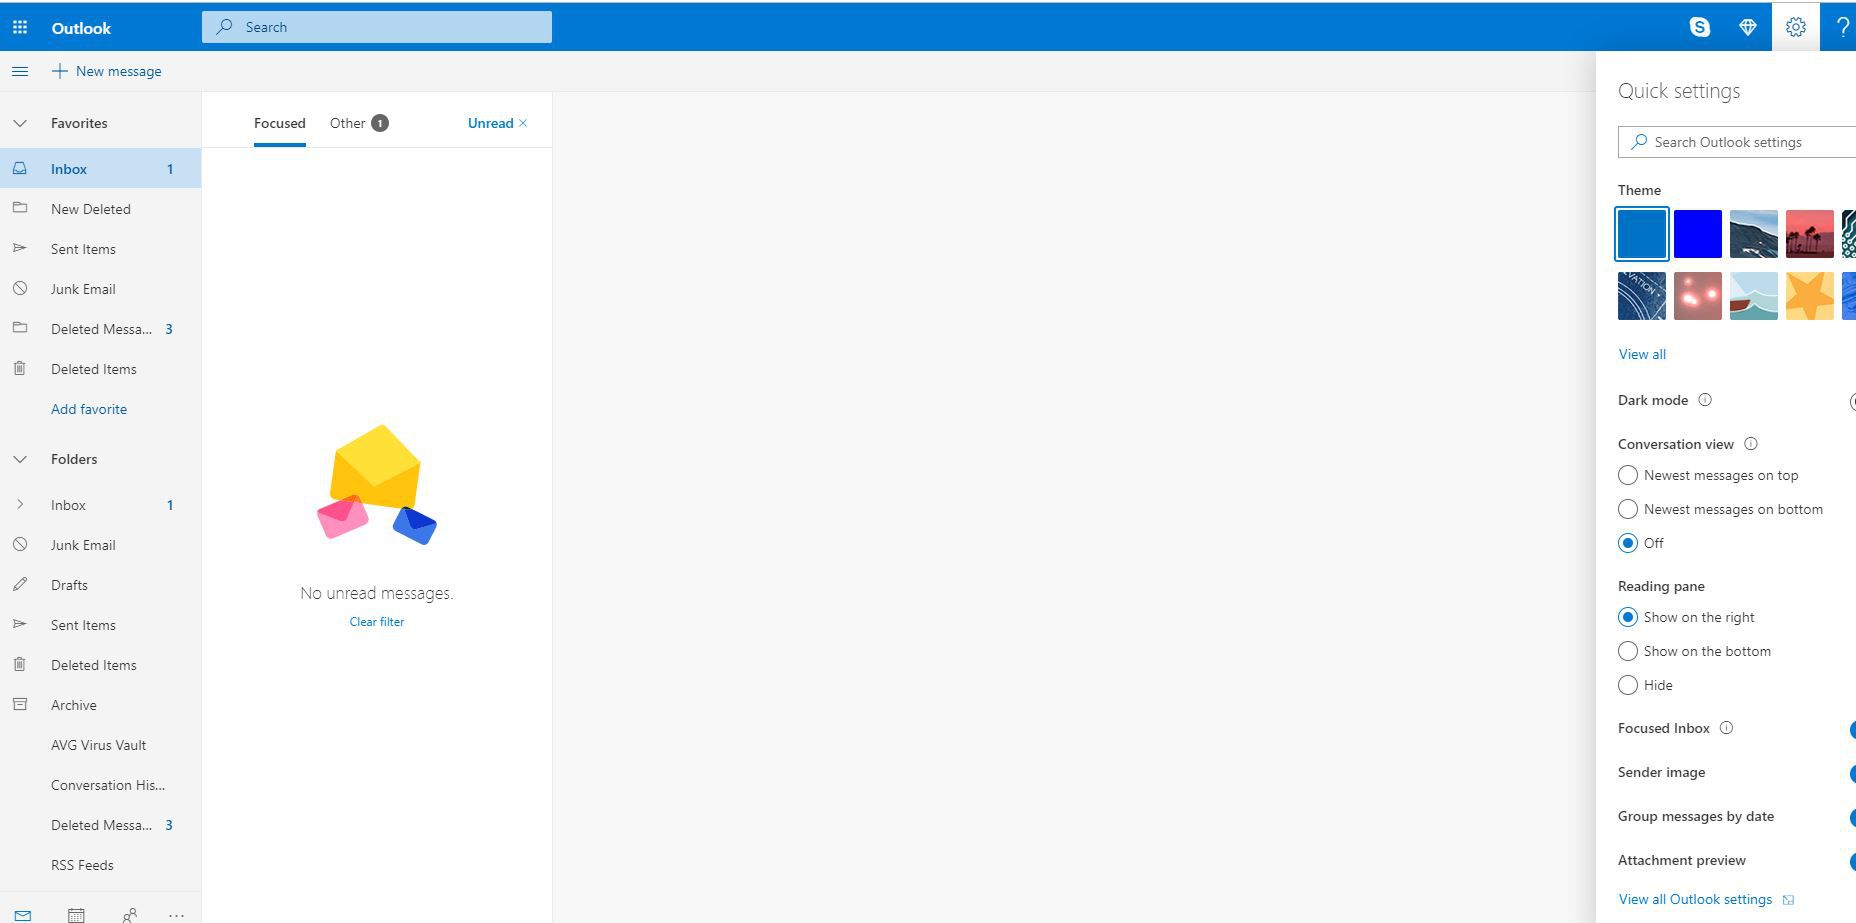Click the search magnifier icon in header
This screenshot has width=1856, height=923.
(225, 27)
